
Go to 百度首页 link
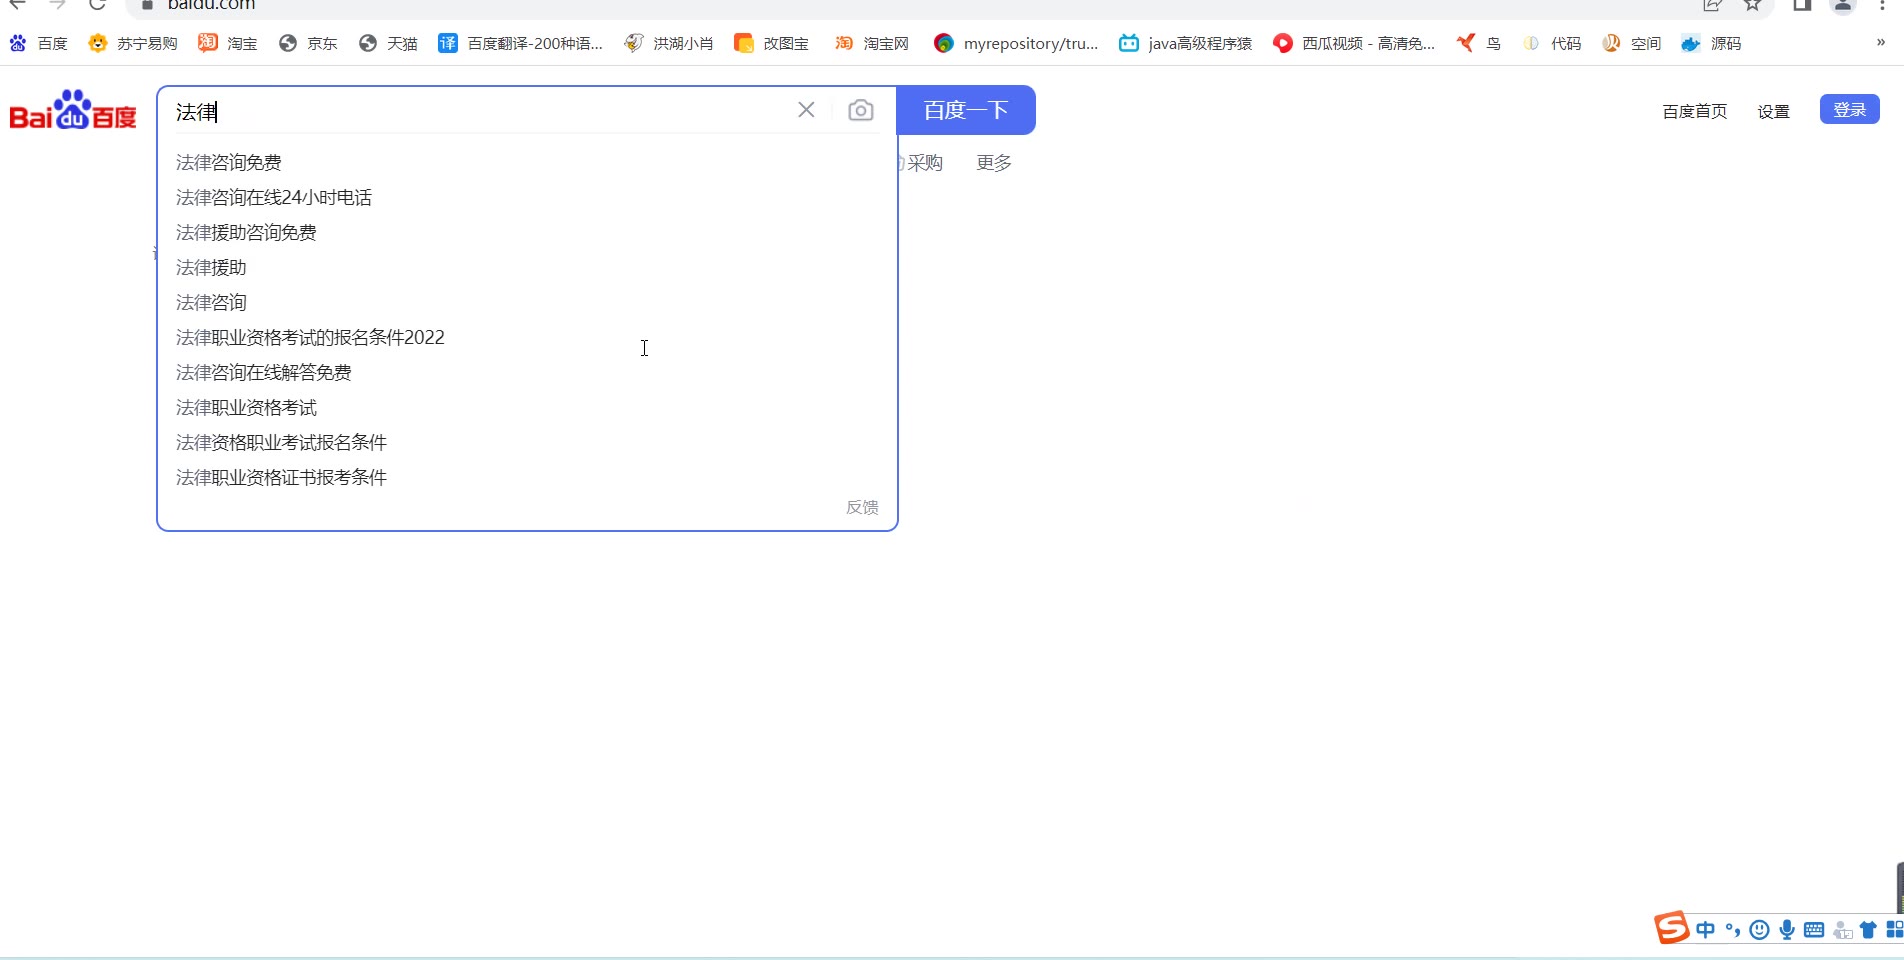coord(1694,111)
